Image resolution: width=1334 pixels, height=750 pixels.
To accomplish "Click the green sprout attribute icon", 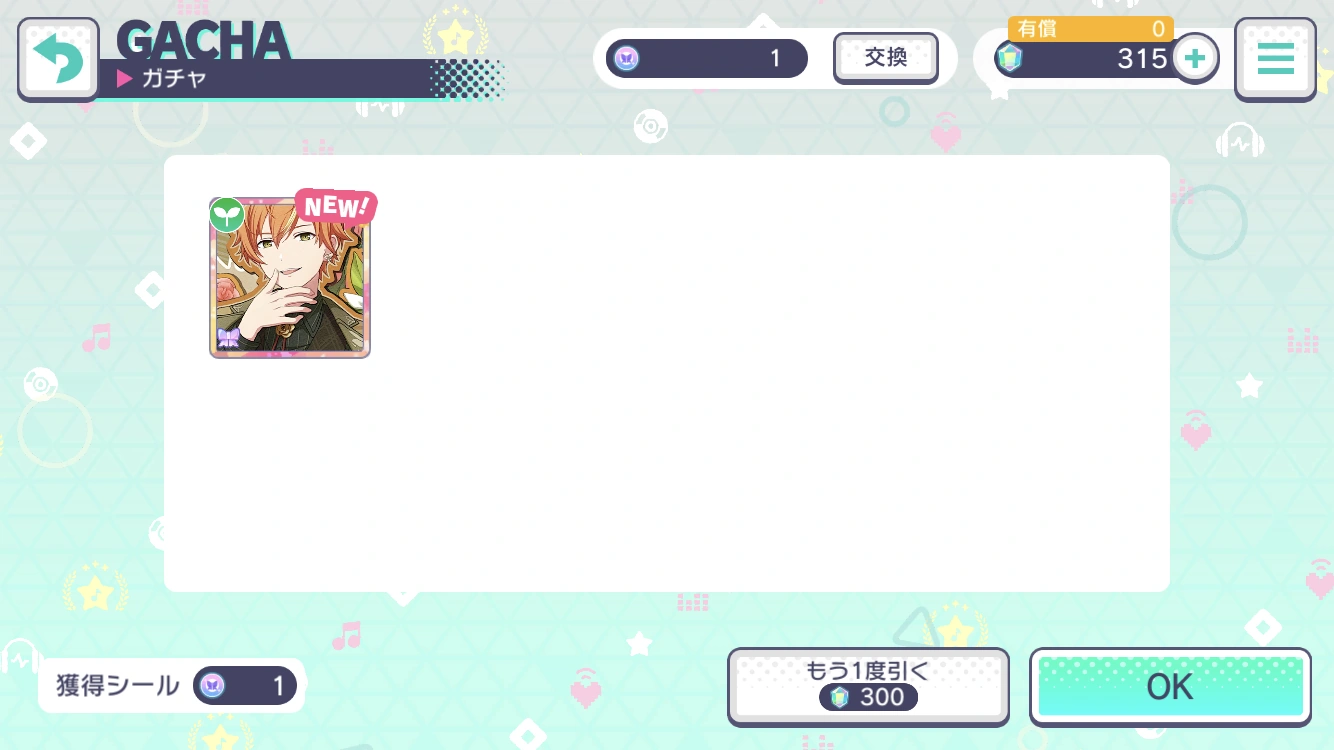I will click(x=227, y=214).
